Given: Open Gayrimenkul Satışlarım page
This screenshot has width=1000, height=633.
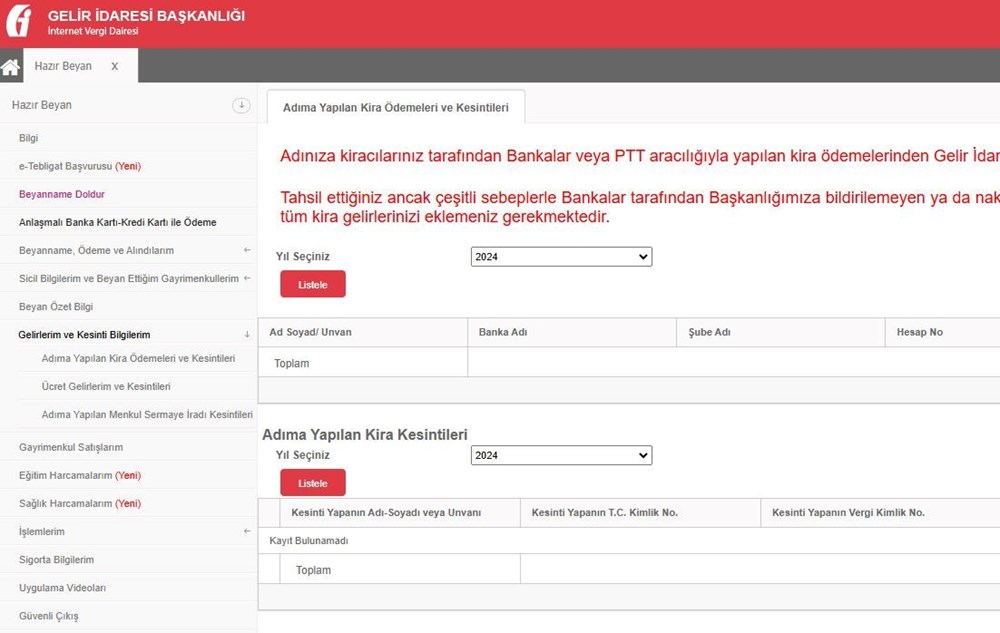Looking at the screenshot, I should (71, 447).
